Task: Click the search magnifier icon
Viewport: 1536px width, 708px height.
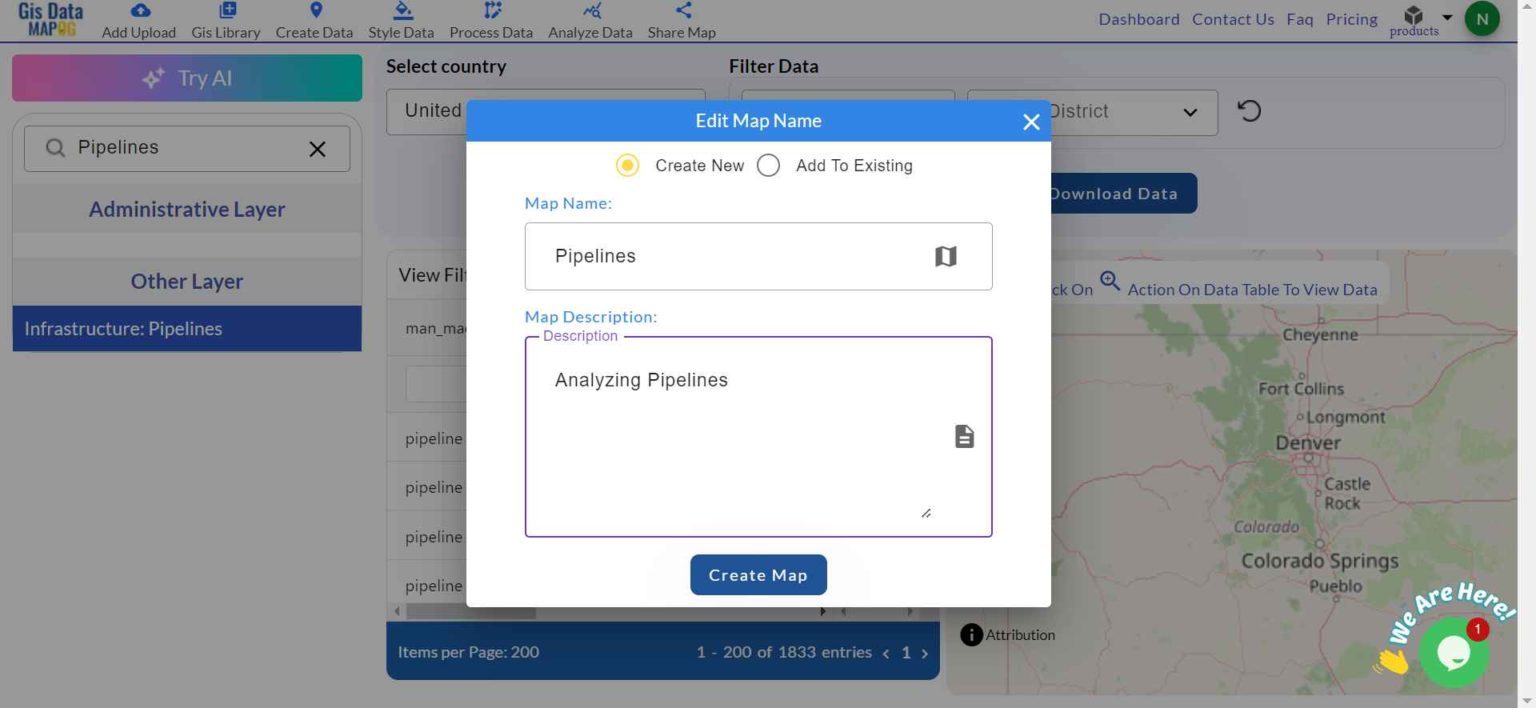Action: pos(55,148)
